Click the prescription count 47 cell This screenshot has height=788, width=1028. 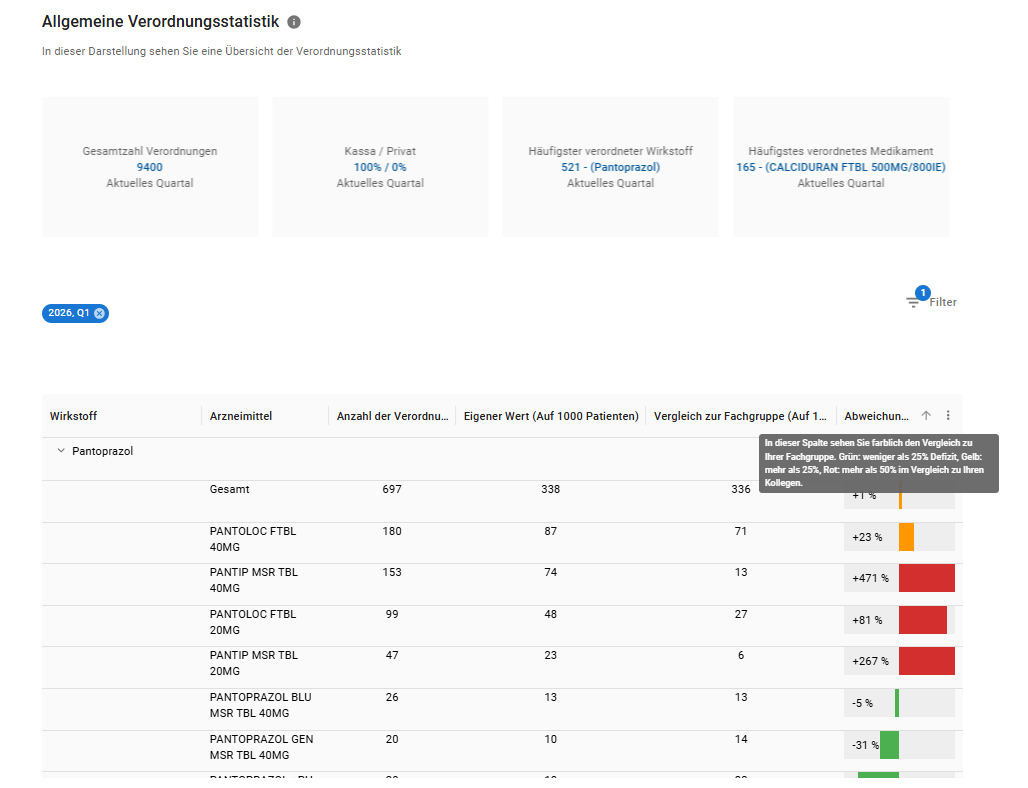pyautogui.click(x=392, y=655)
